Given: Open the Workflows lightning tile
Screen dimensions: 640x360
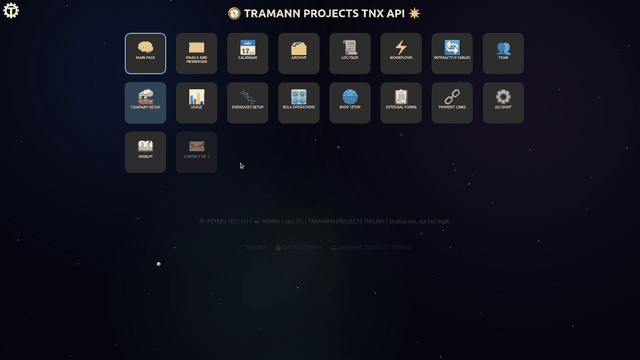Looking at the screenshot, I should tap(401, 53).
